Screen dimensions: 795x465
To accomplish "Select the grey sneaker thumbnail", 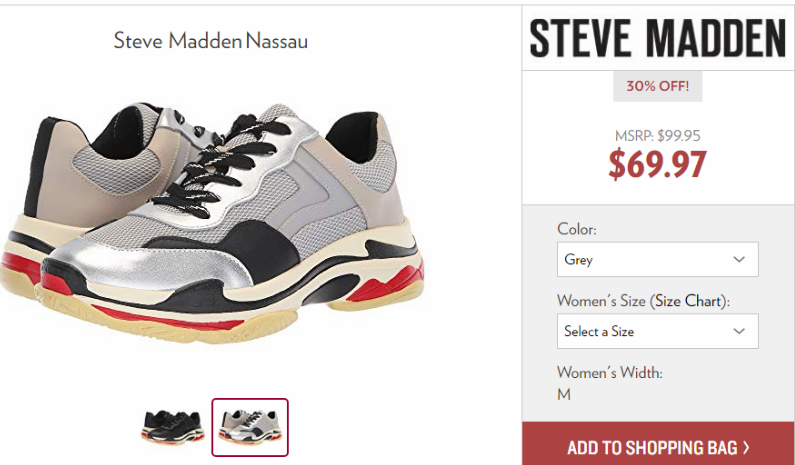I will tap(250, 427).
